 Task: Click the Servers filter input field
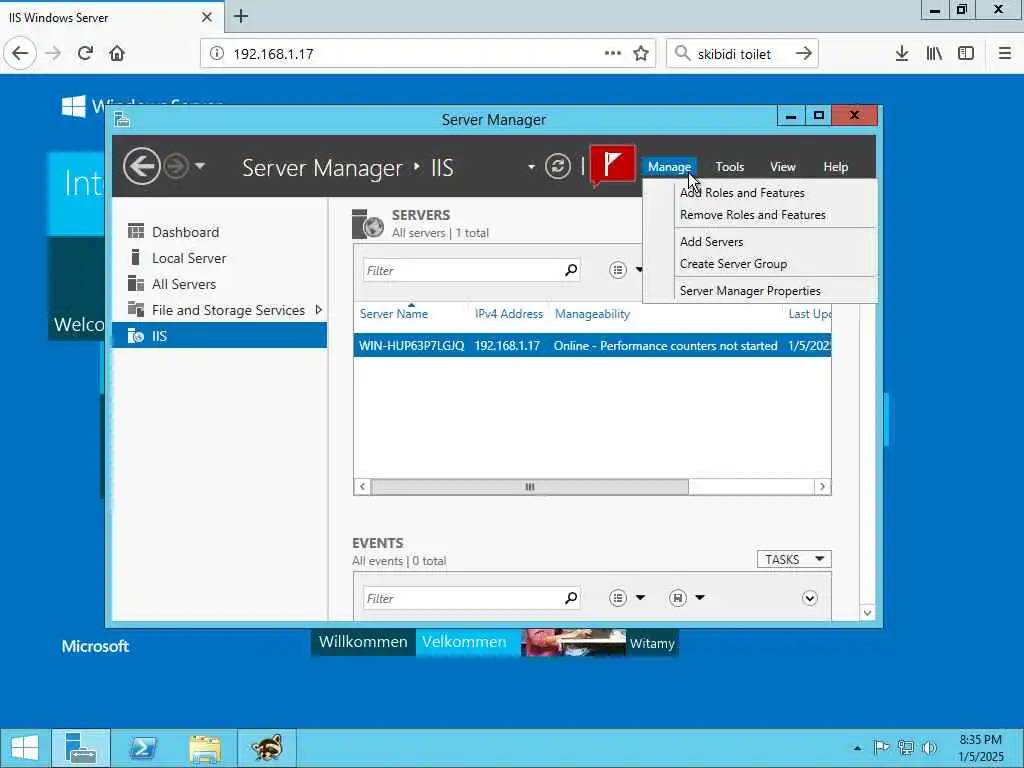tap(462, 270)
